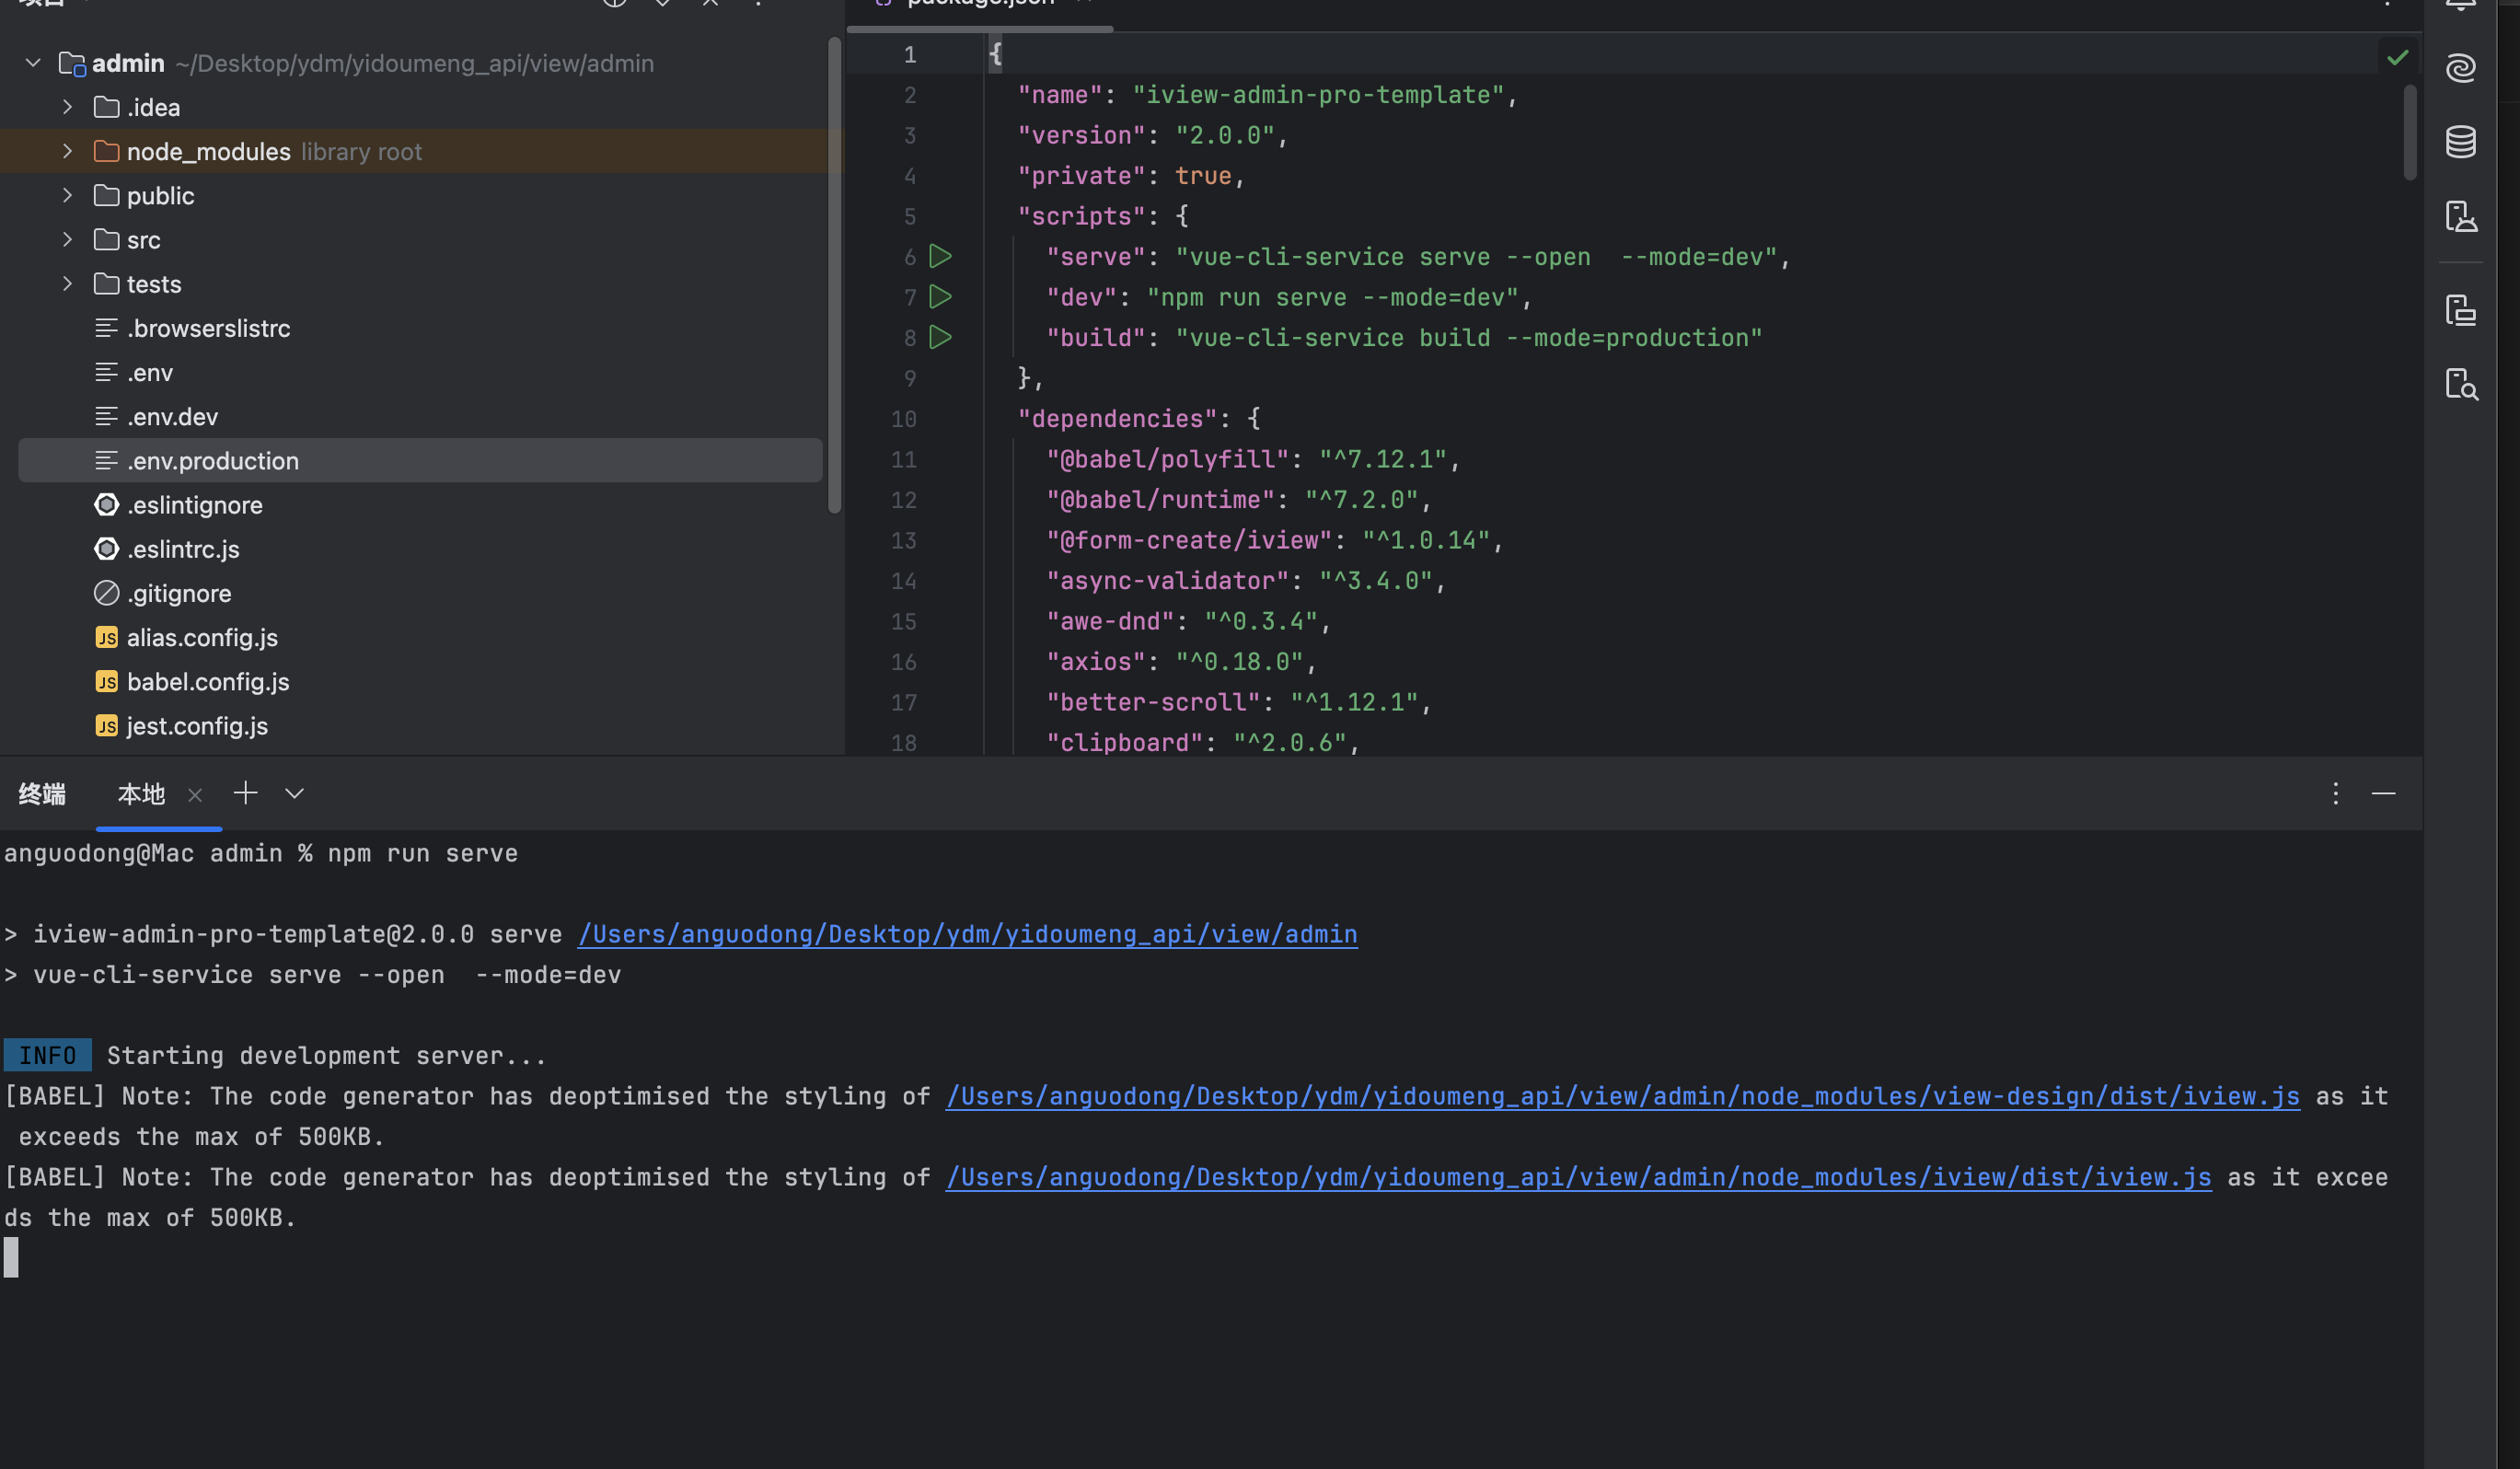The height and width of the screenshot is (1469, 2520).
Task: Expand the public folder
Action: coord(67,196)
